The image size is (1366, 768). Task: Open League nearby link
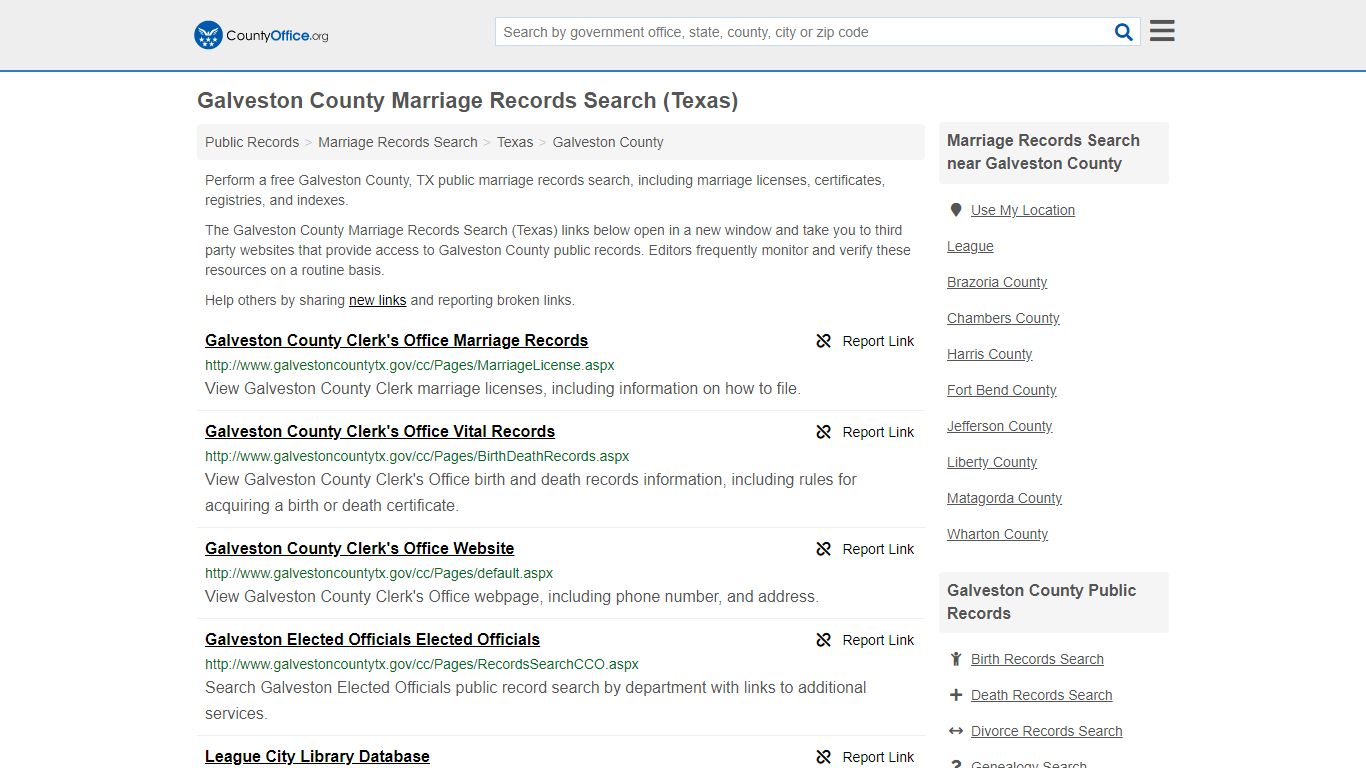coord(970,246)
